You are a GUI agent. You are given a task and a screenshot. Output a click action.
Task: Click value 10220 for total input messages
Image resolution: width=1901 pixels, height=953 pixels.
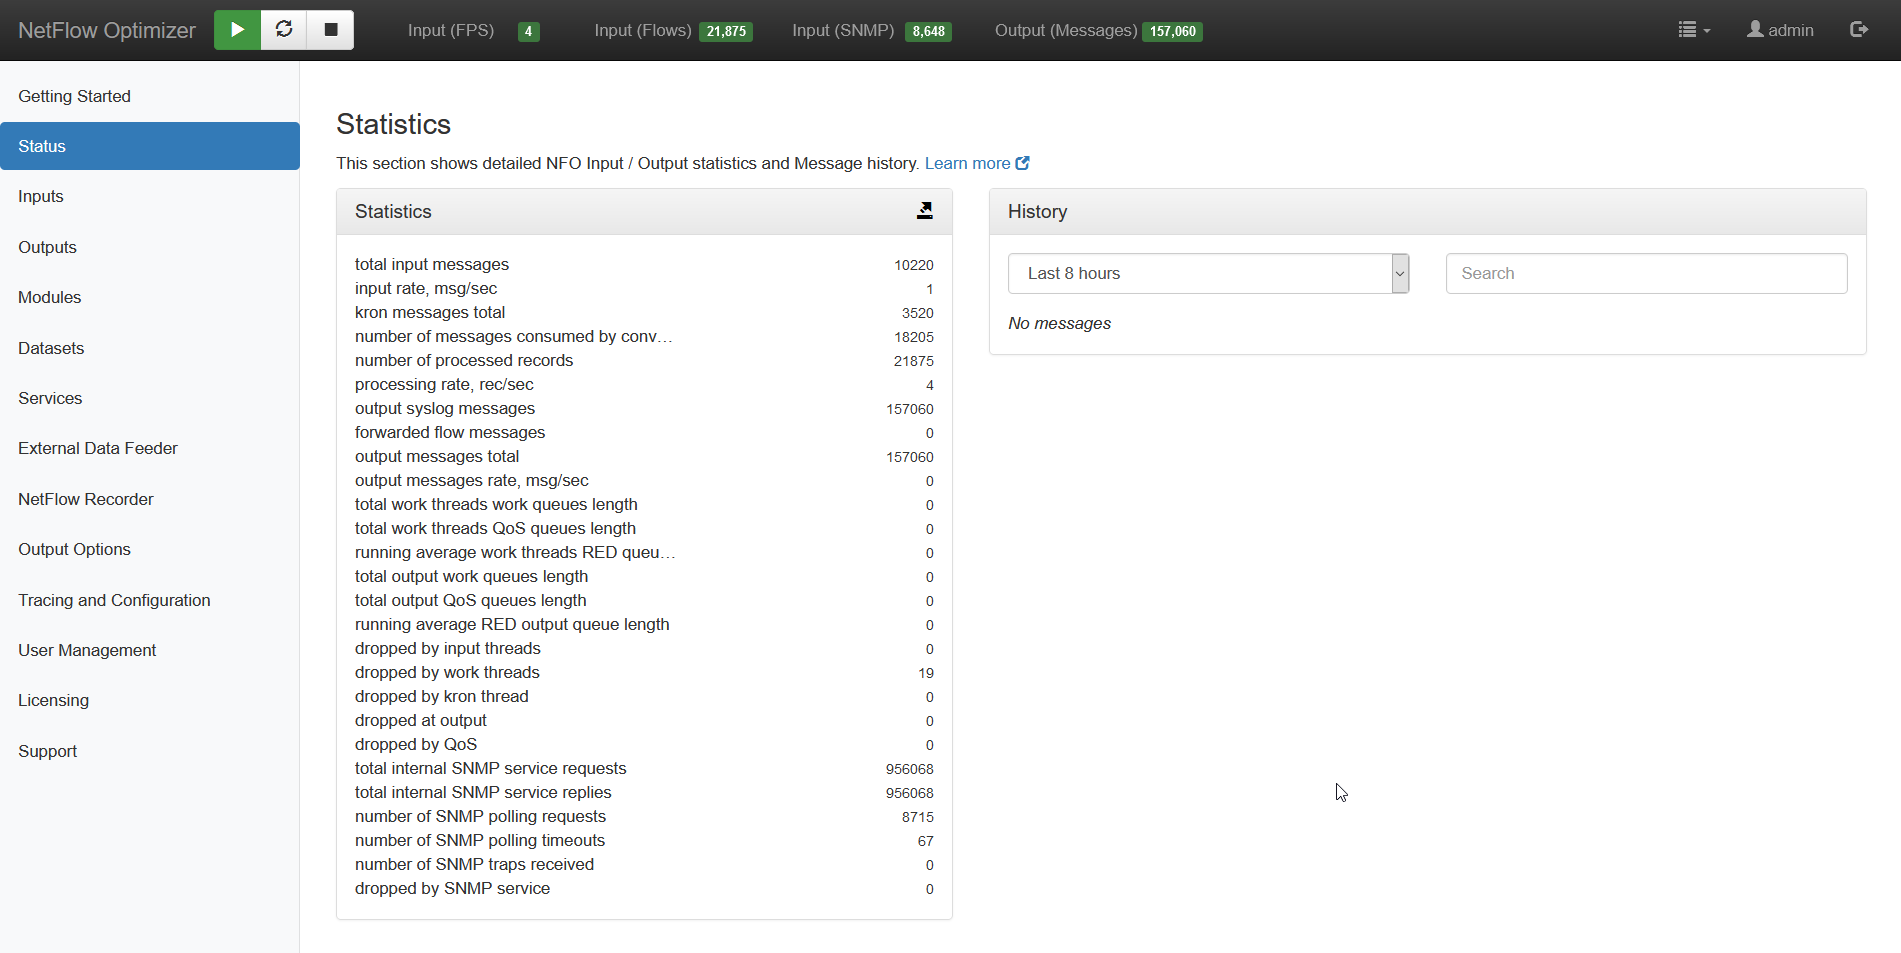[914, 265]
